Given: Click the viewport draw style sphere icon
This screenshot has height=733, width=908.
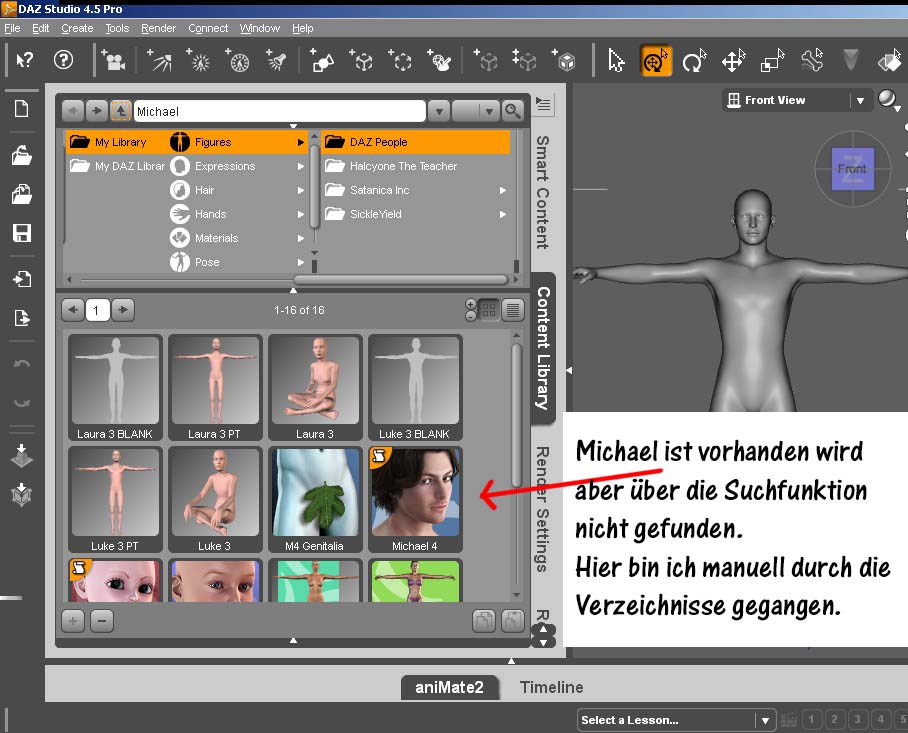Looking at the screenshot, I should coord(887,100).
